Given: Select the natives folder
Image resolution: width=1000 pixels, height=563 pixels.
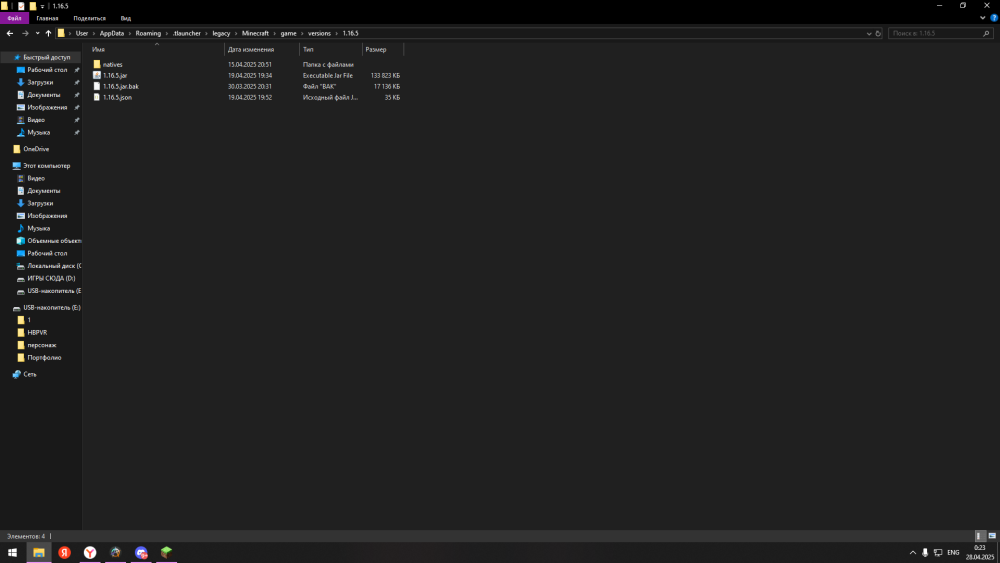Looking at the screenshot, I should pos(112,64).
